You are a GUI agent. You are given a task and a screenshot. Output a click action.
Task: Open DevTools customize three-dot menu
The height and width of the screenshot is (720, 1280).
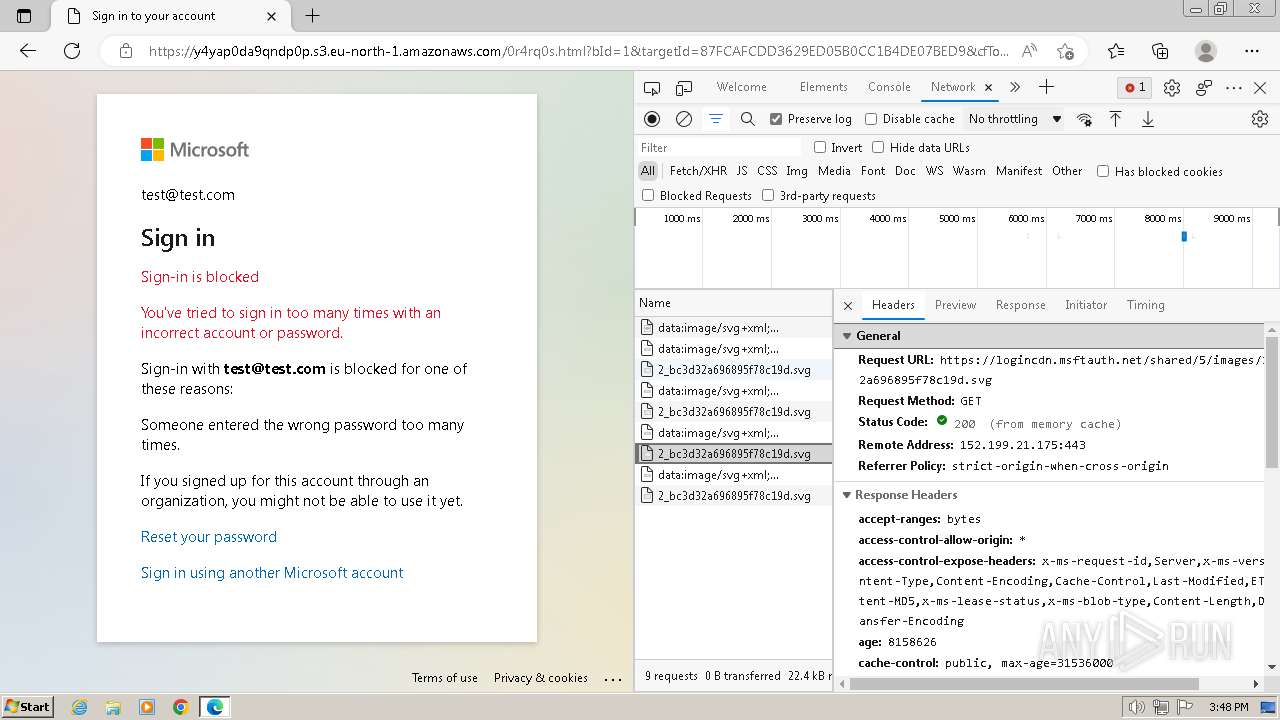pos(1234,88)
